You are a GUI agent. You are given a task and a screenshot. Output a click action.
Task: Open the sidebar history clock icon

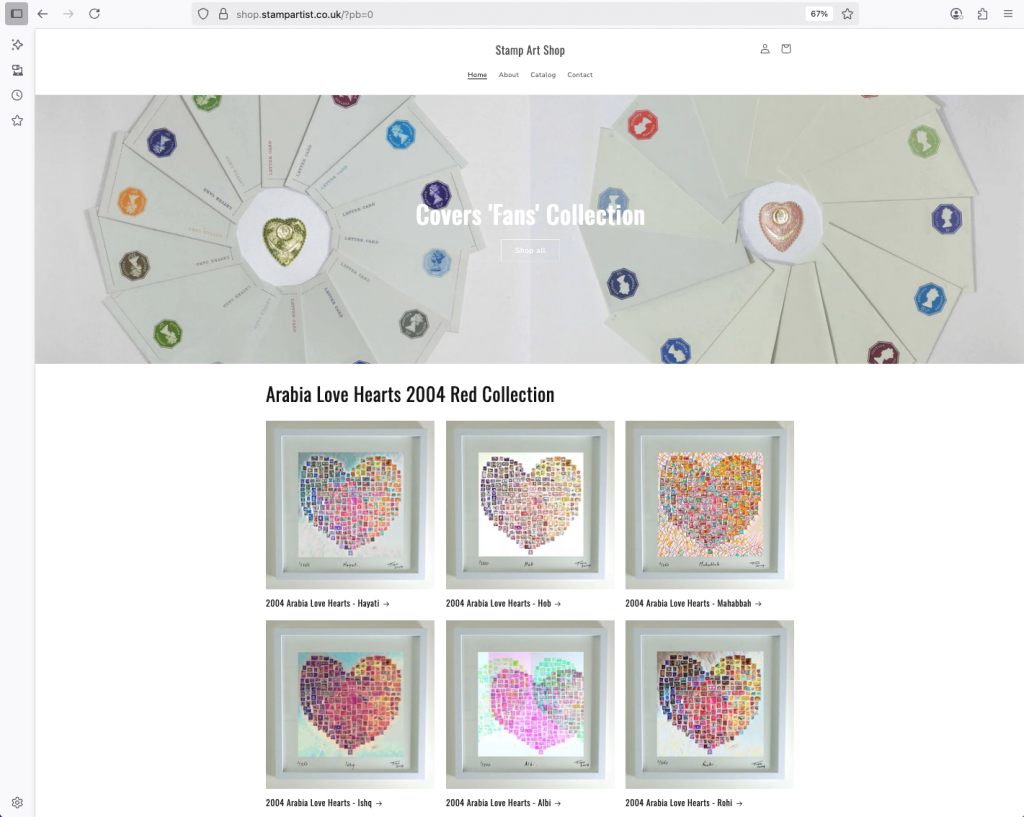[x=18, y=95]
